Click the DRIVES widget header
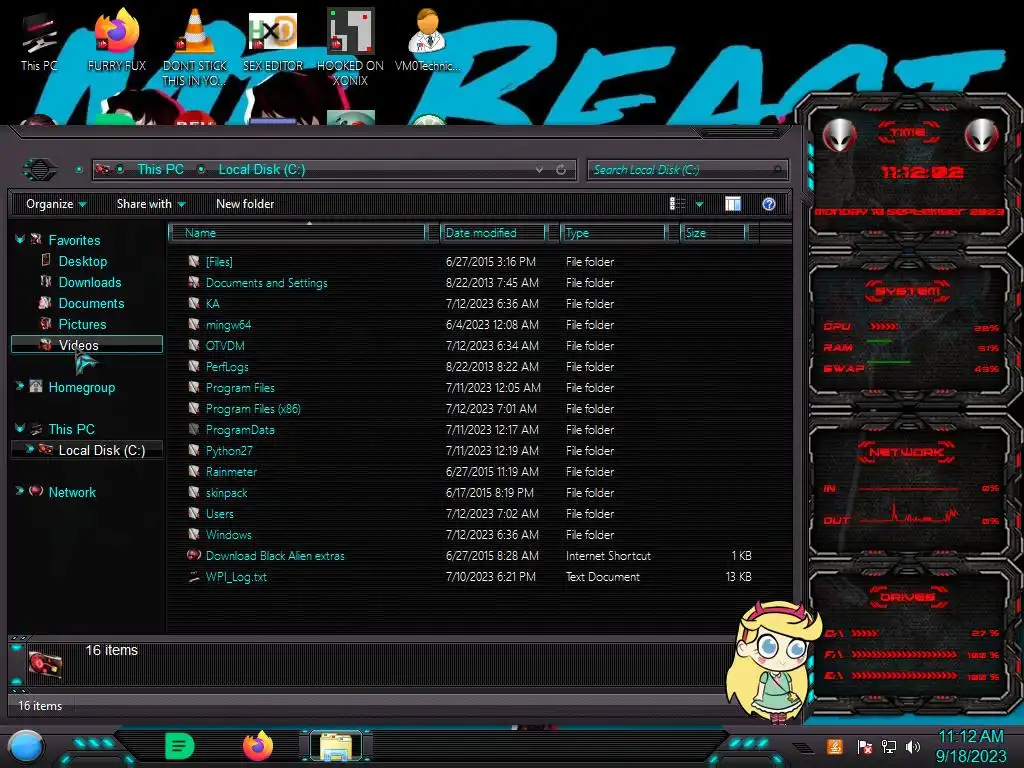Viewport: 1024px width, 768px height. coord(908,596)
